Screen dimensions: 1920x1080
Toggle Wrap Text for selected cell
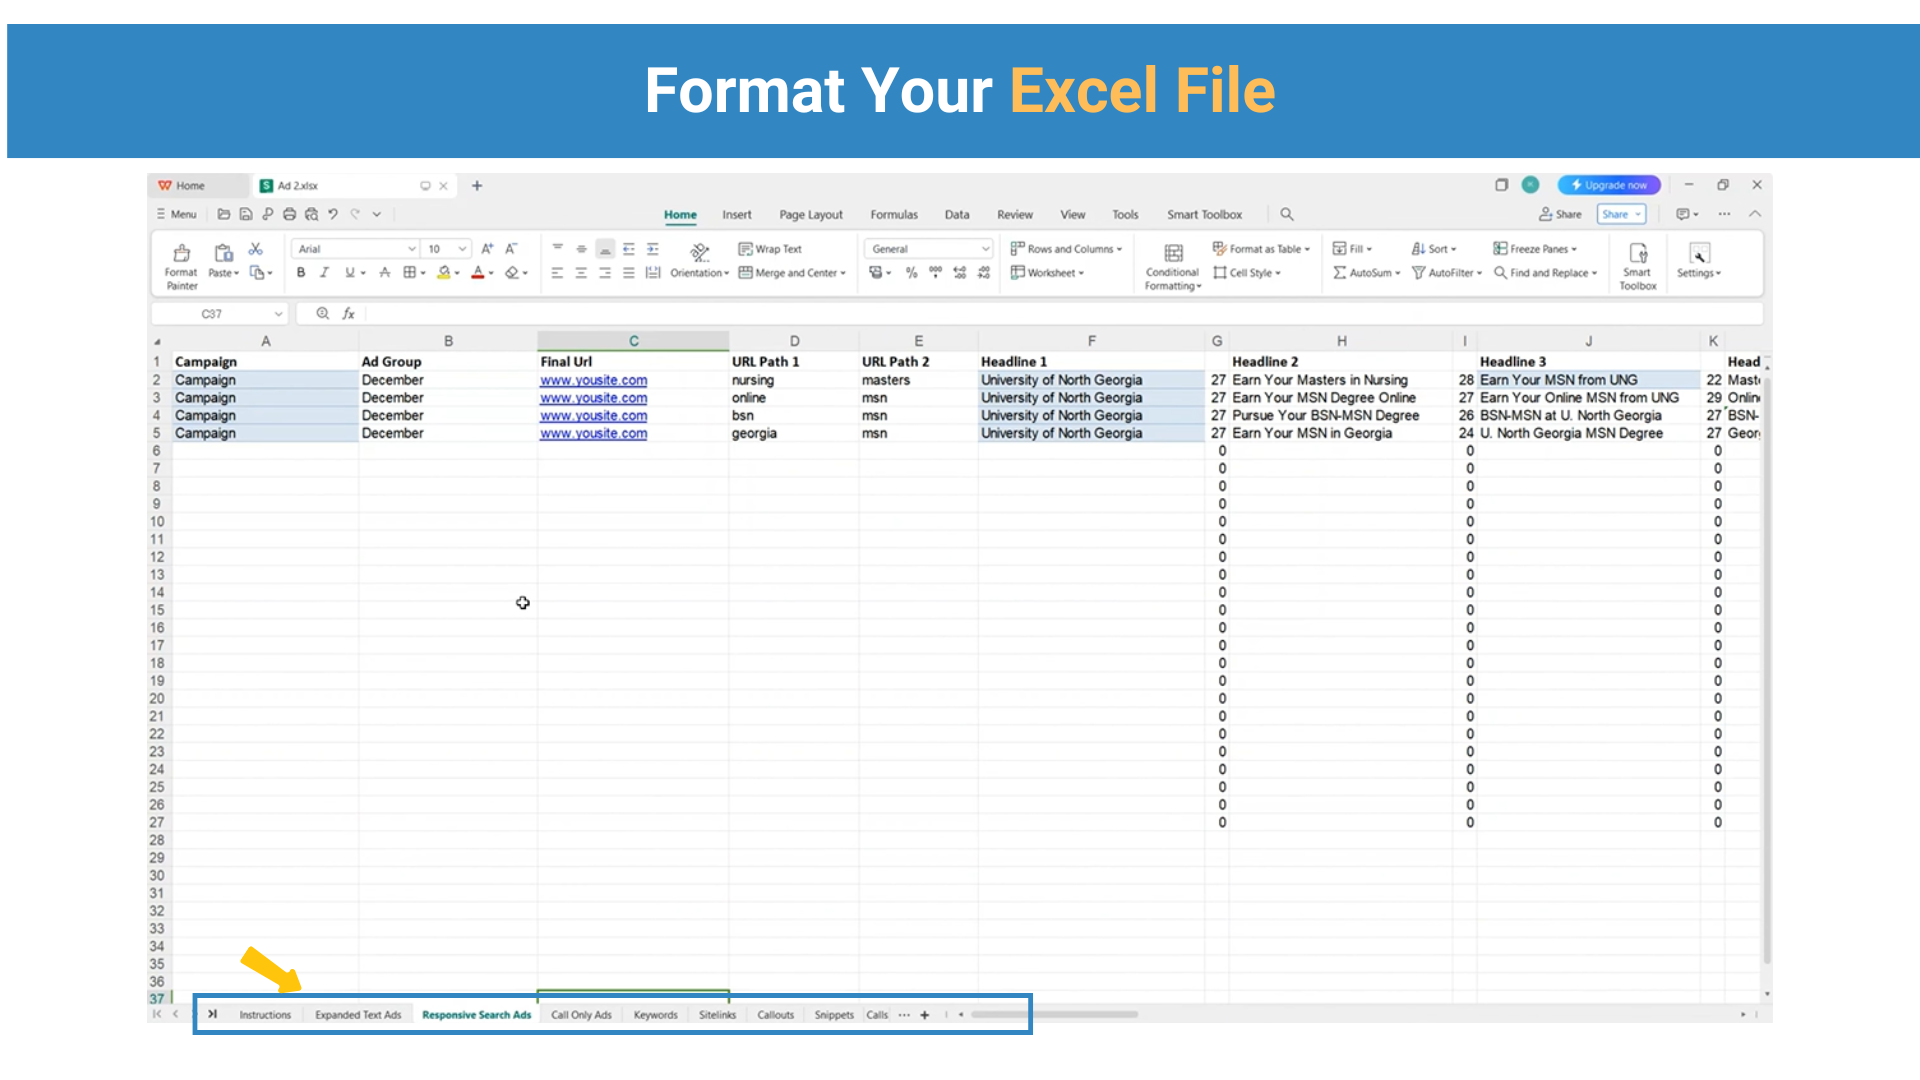point(770,249)
